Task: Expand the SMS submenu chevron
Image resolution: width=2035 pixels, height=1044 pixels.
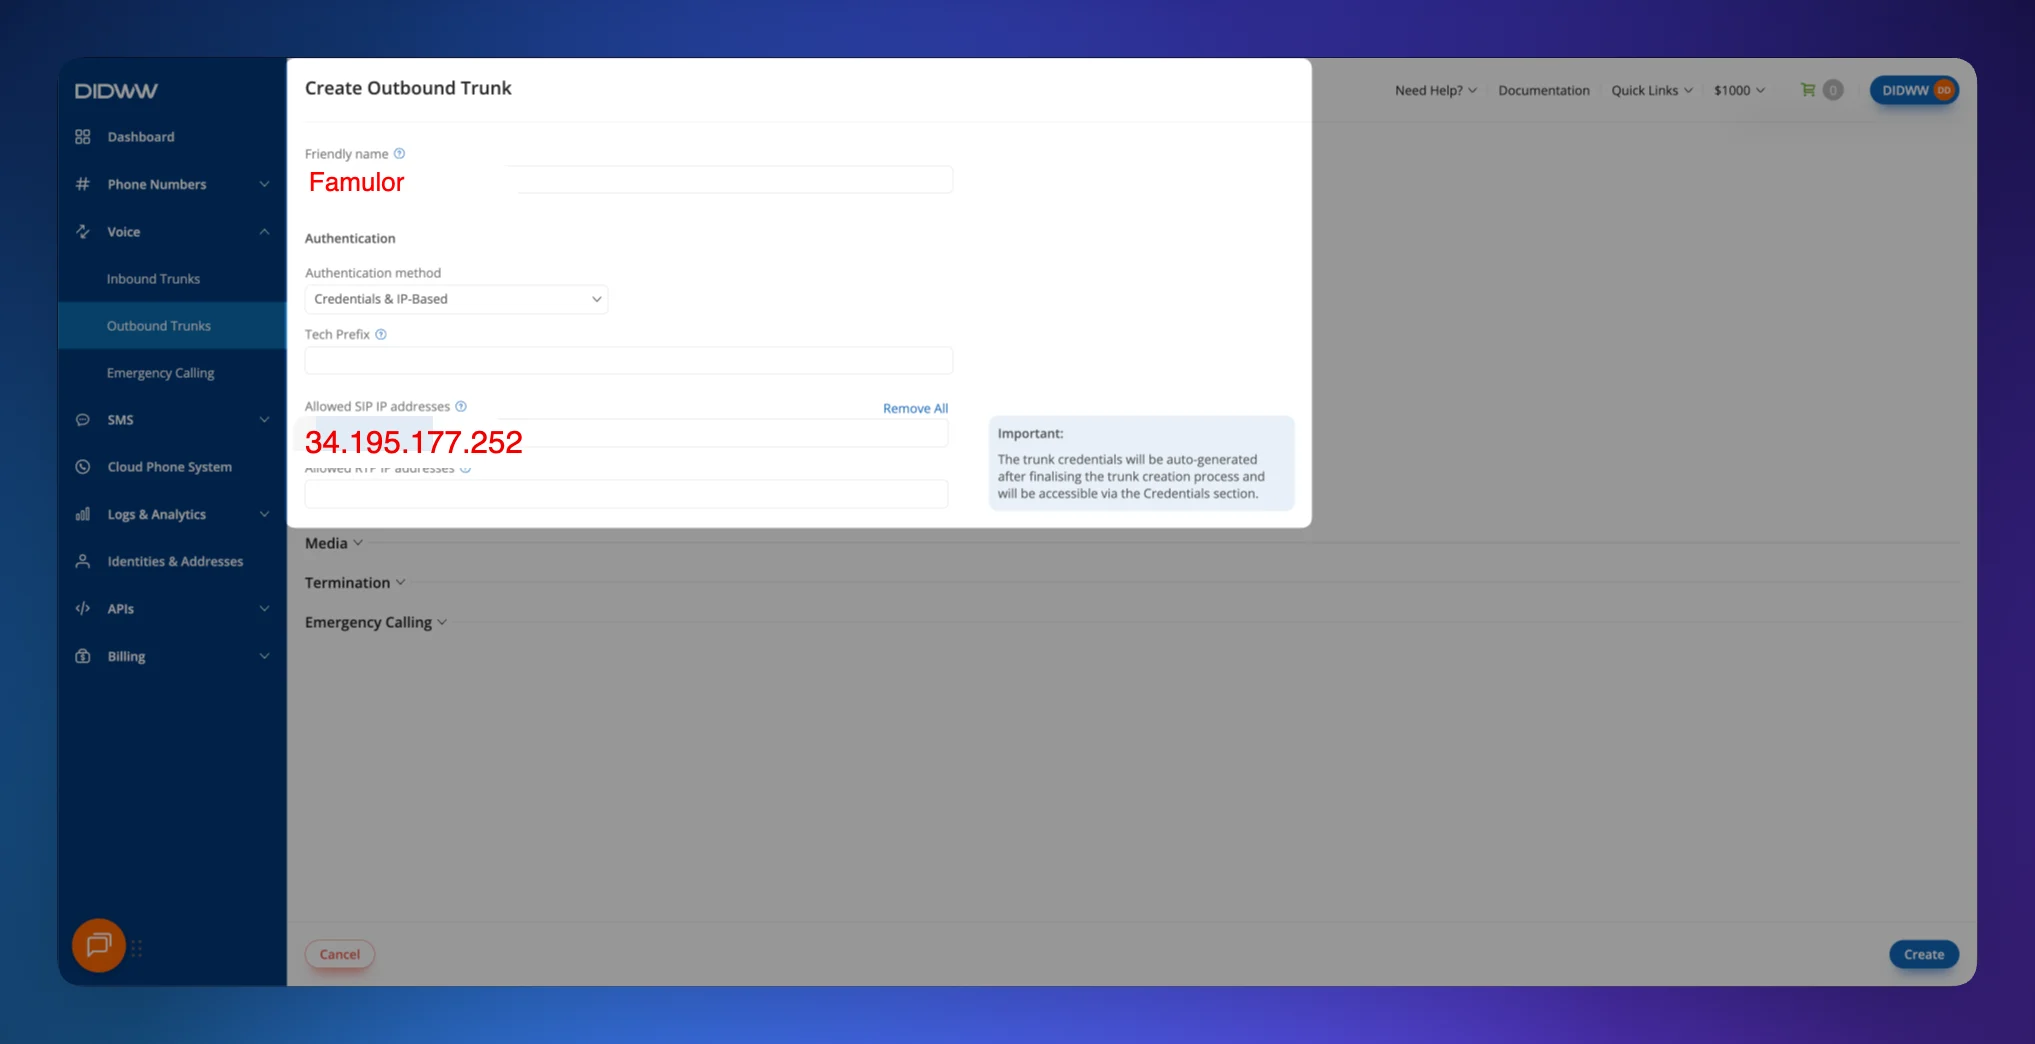Action: pyautogui.click(x=264, y=420)
